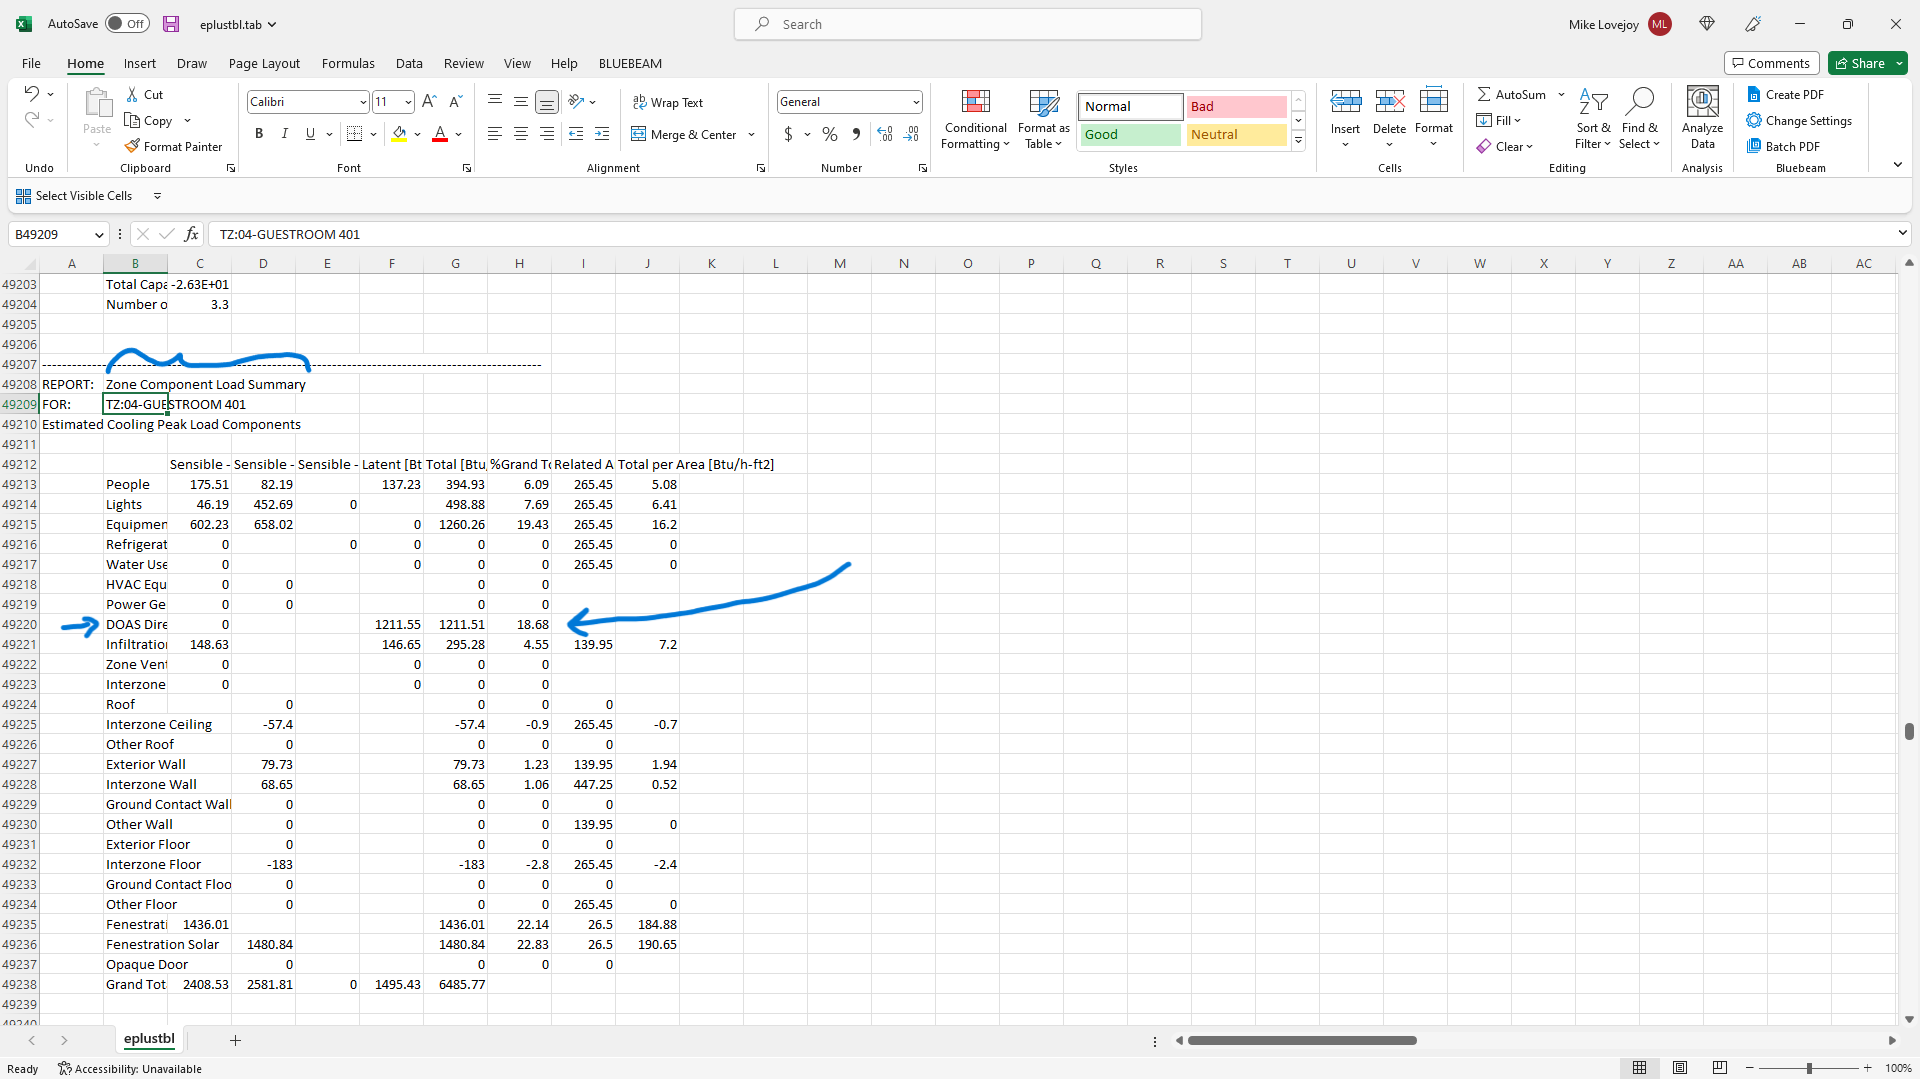Open Sort & Filter tools
Screen dimensions: 1920x1080
[x=1593, y=119]
